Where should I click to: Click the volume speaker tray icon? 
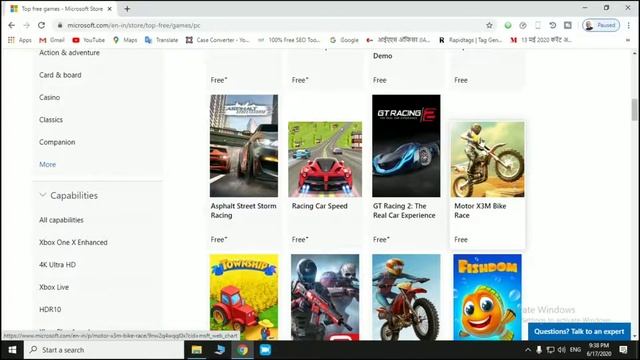[562, 350]
